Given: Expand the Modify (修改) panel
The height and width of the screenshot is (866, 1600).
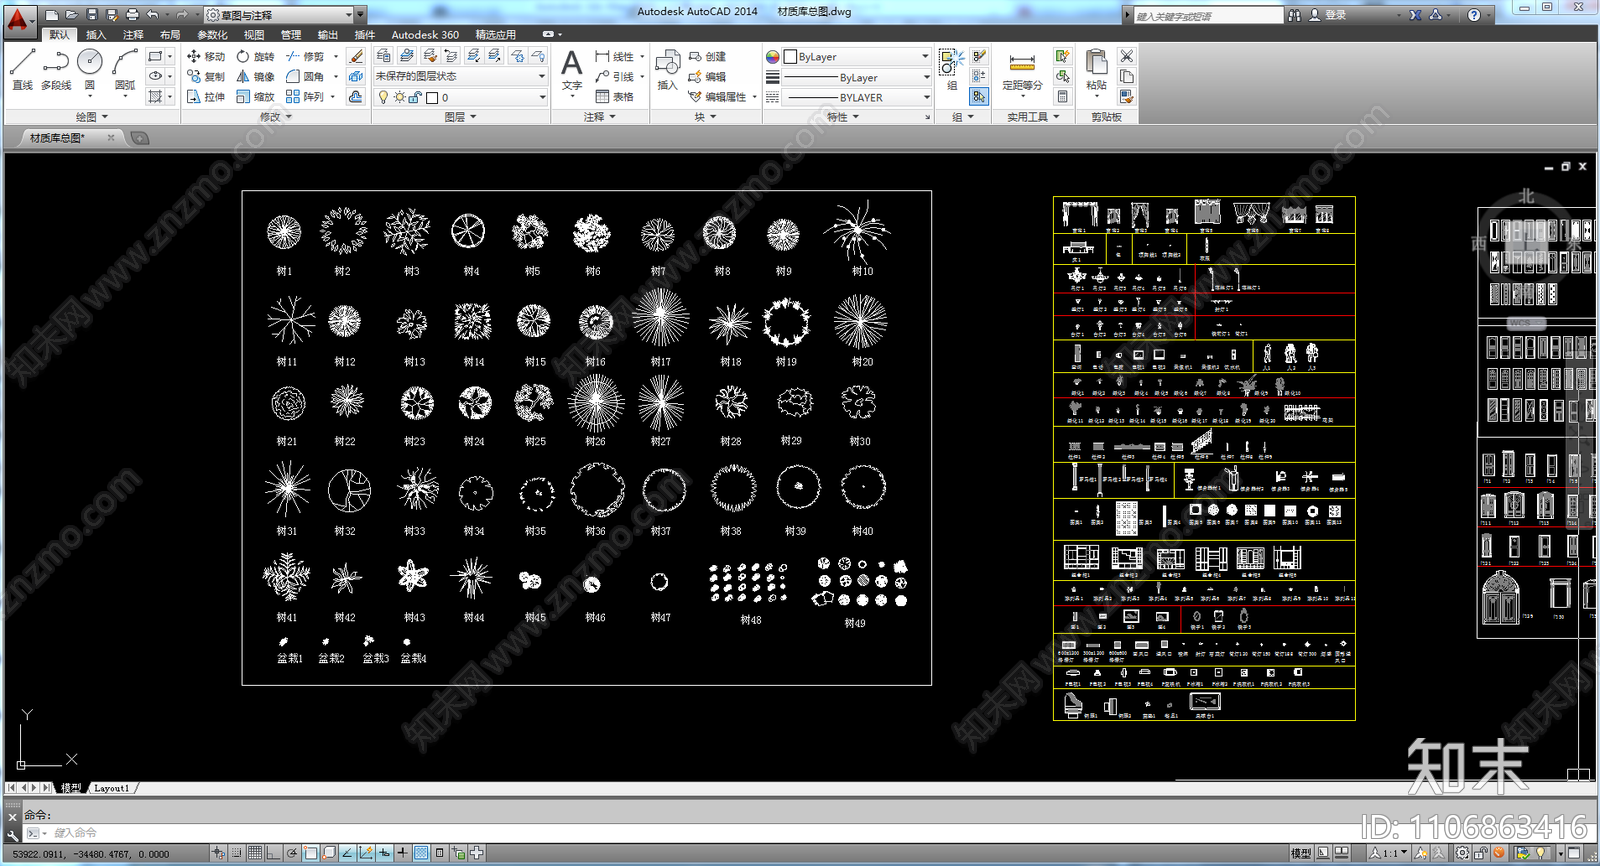Looking at the screenshot, I should coord(275,117).
